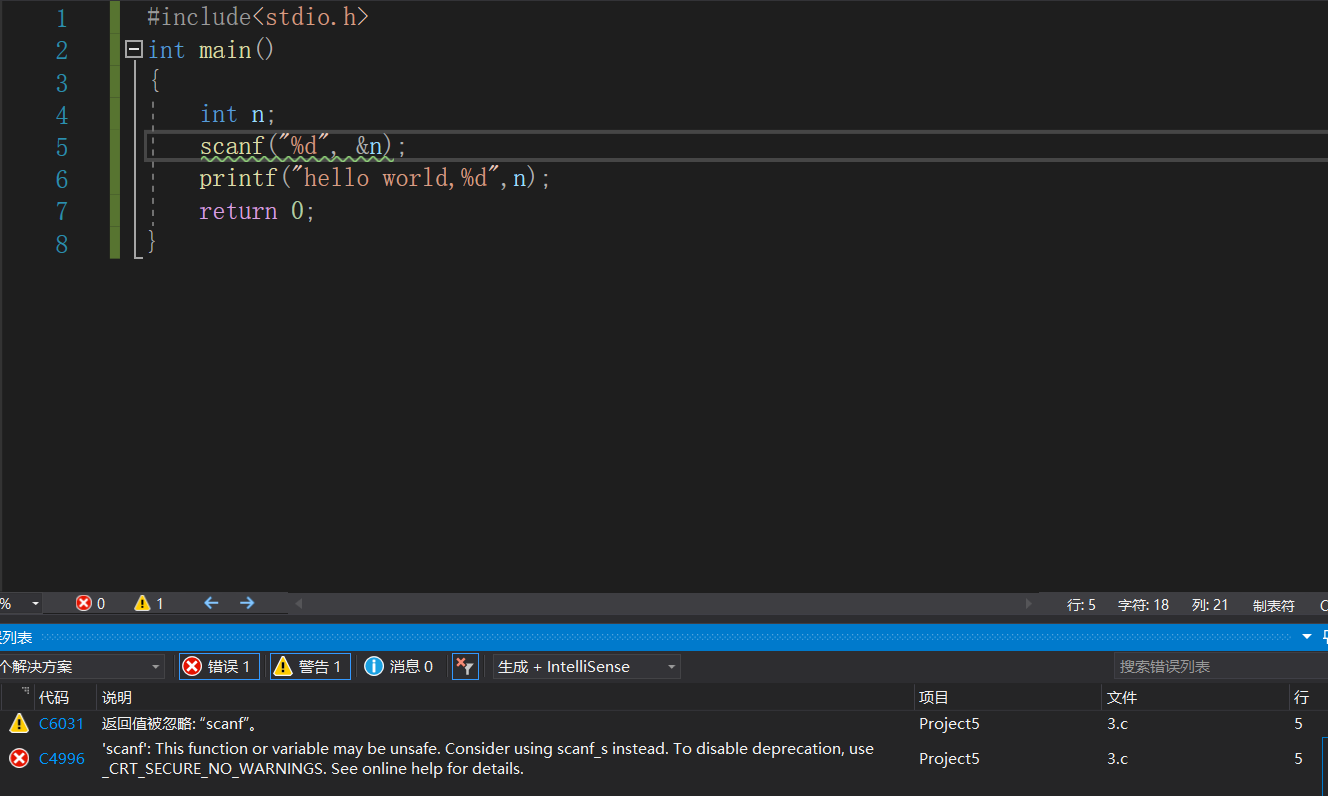Click horizontal scrollbar right arrow in editor
Image resolution: width=1328 pixels, height=796 pixels.
[1030, 604]
